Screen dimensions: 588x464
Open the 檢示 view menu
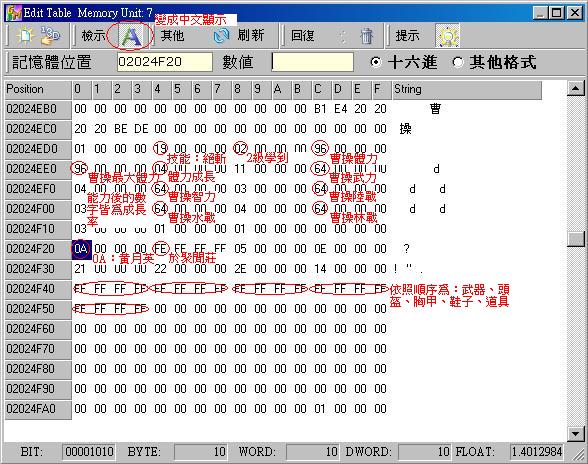93,36
